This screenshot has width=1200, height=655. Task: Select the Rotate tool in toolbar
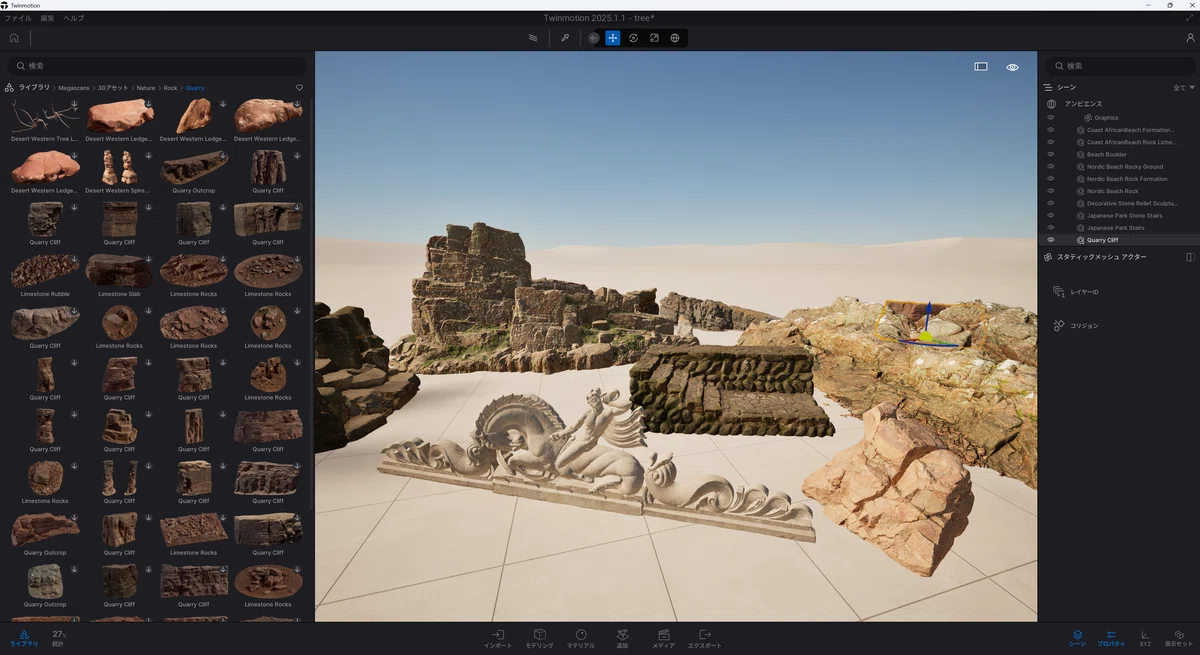pyautogui.click(x=633, y=38)
